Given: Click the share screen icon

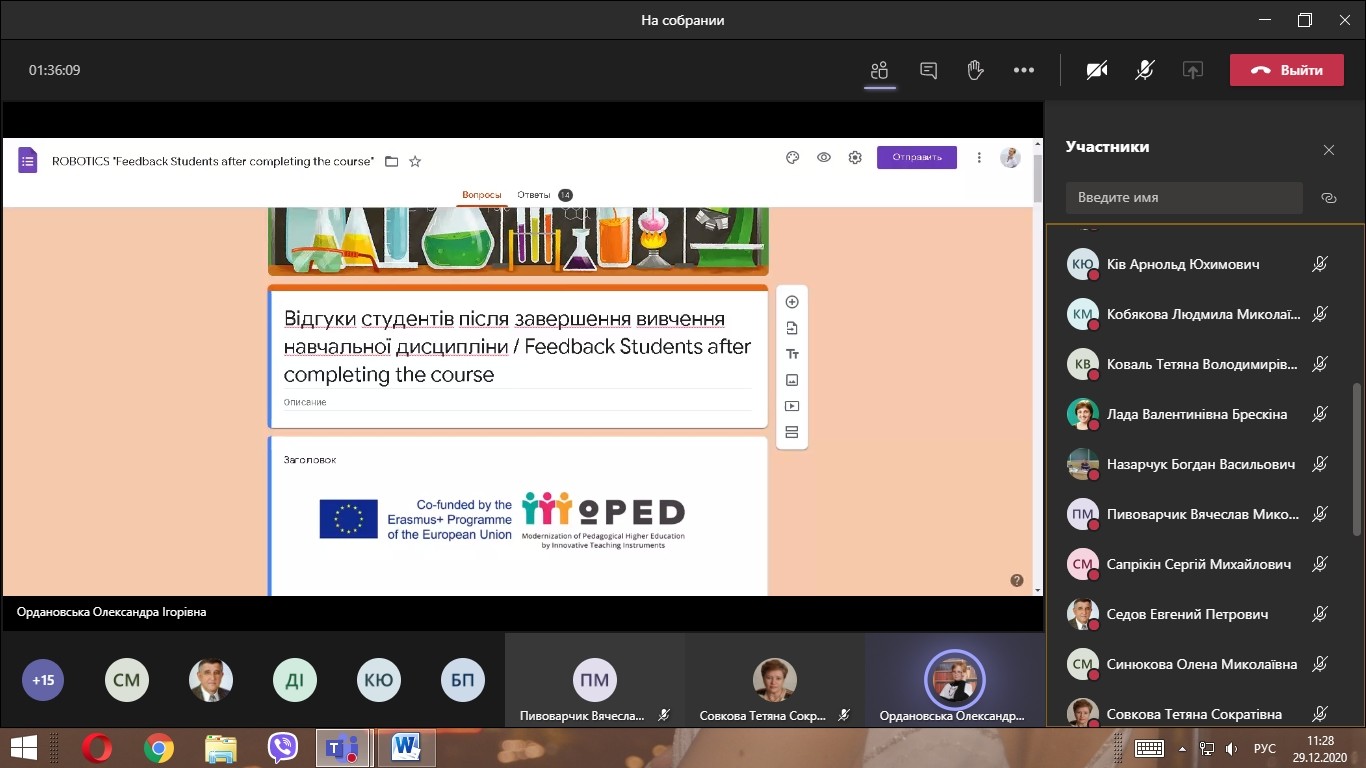Looking at the screenshot, I should 1192,70.
